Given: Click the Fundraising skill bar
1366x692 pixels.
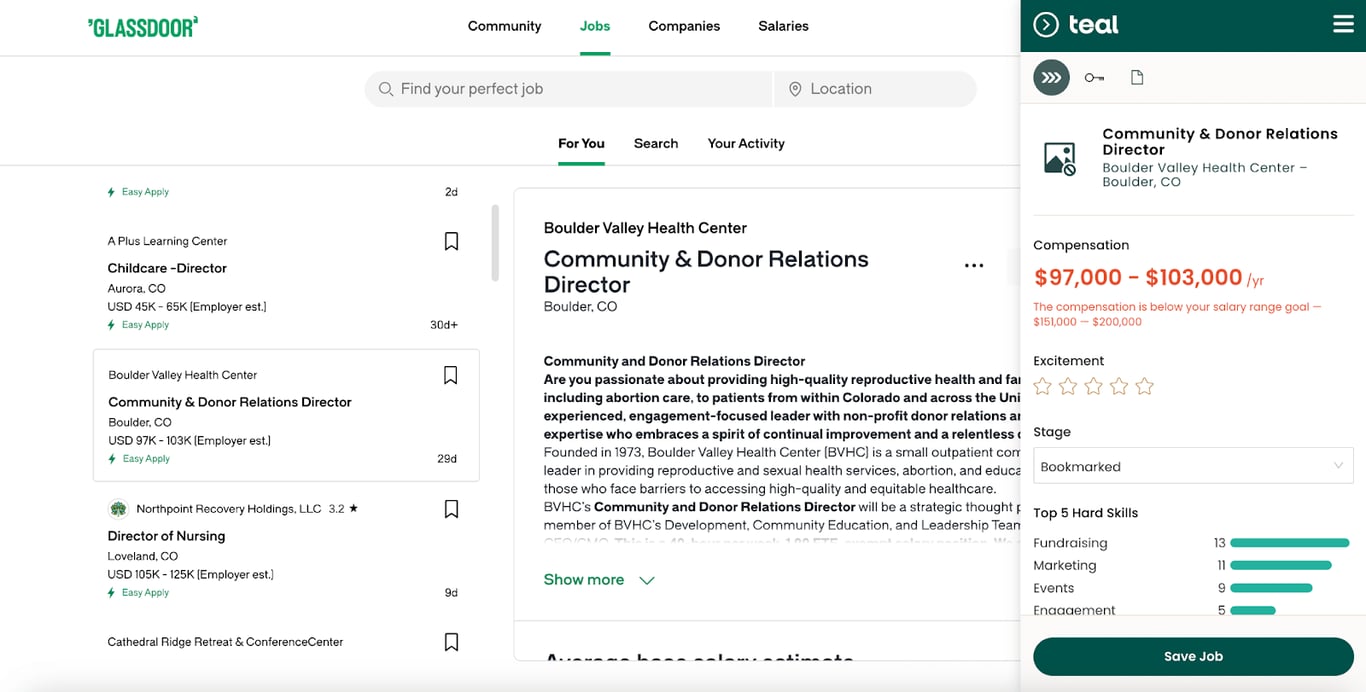Looking at the screenshot, I should (x=1290, y=543).
